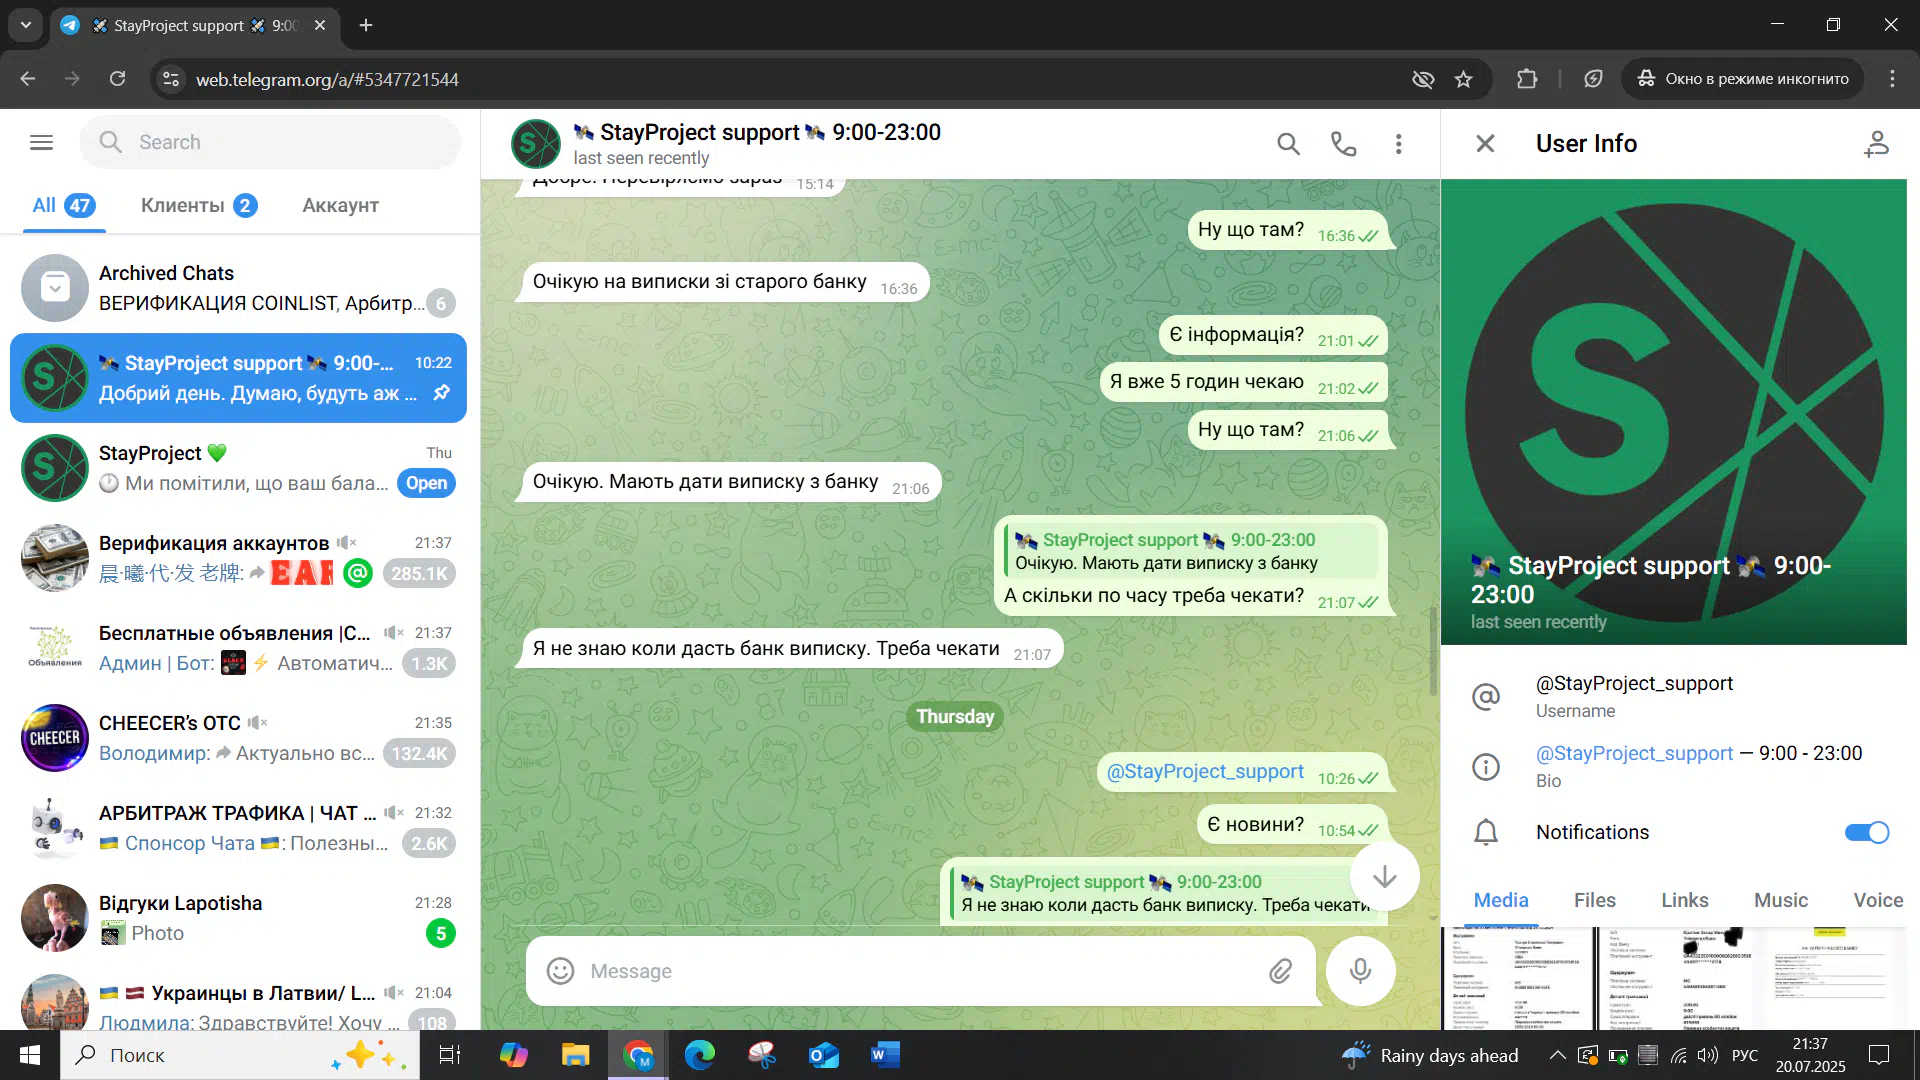1920x1080 pixels.
Task: Open the chat more-options menu
Action: click(1398, 144)
